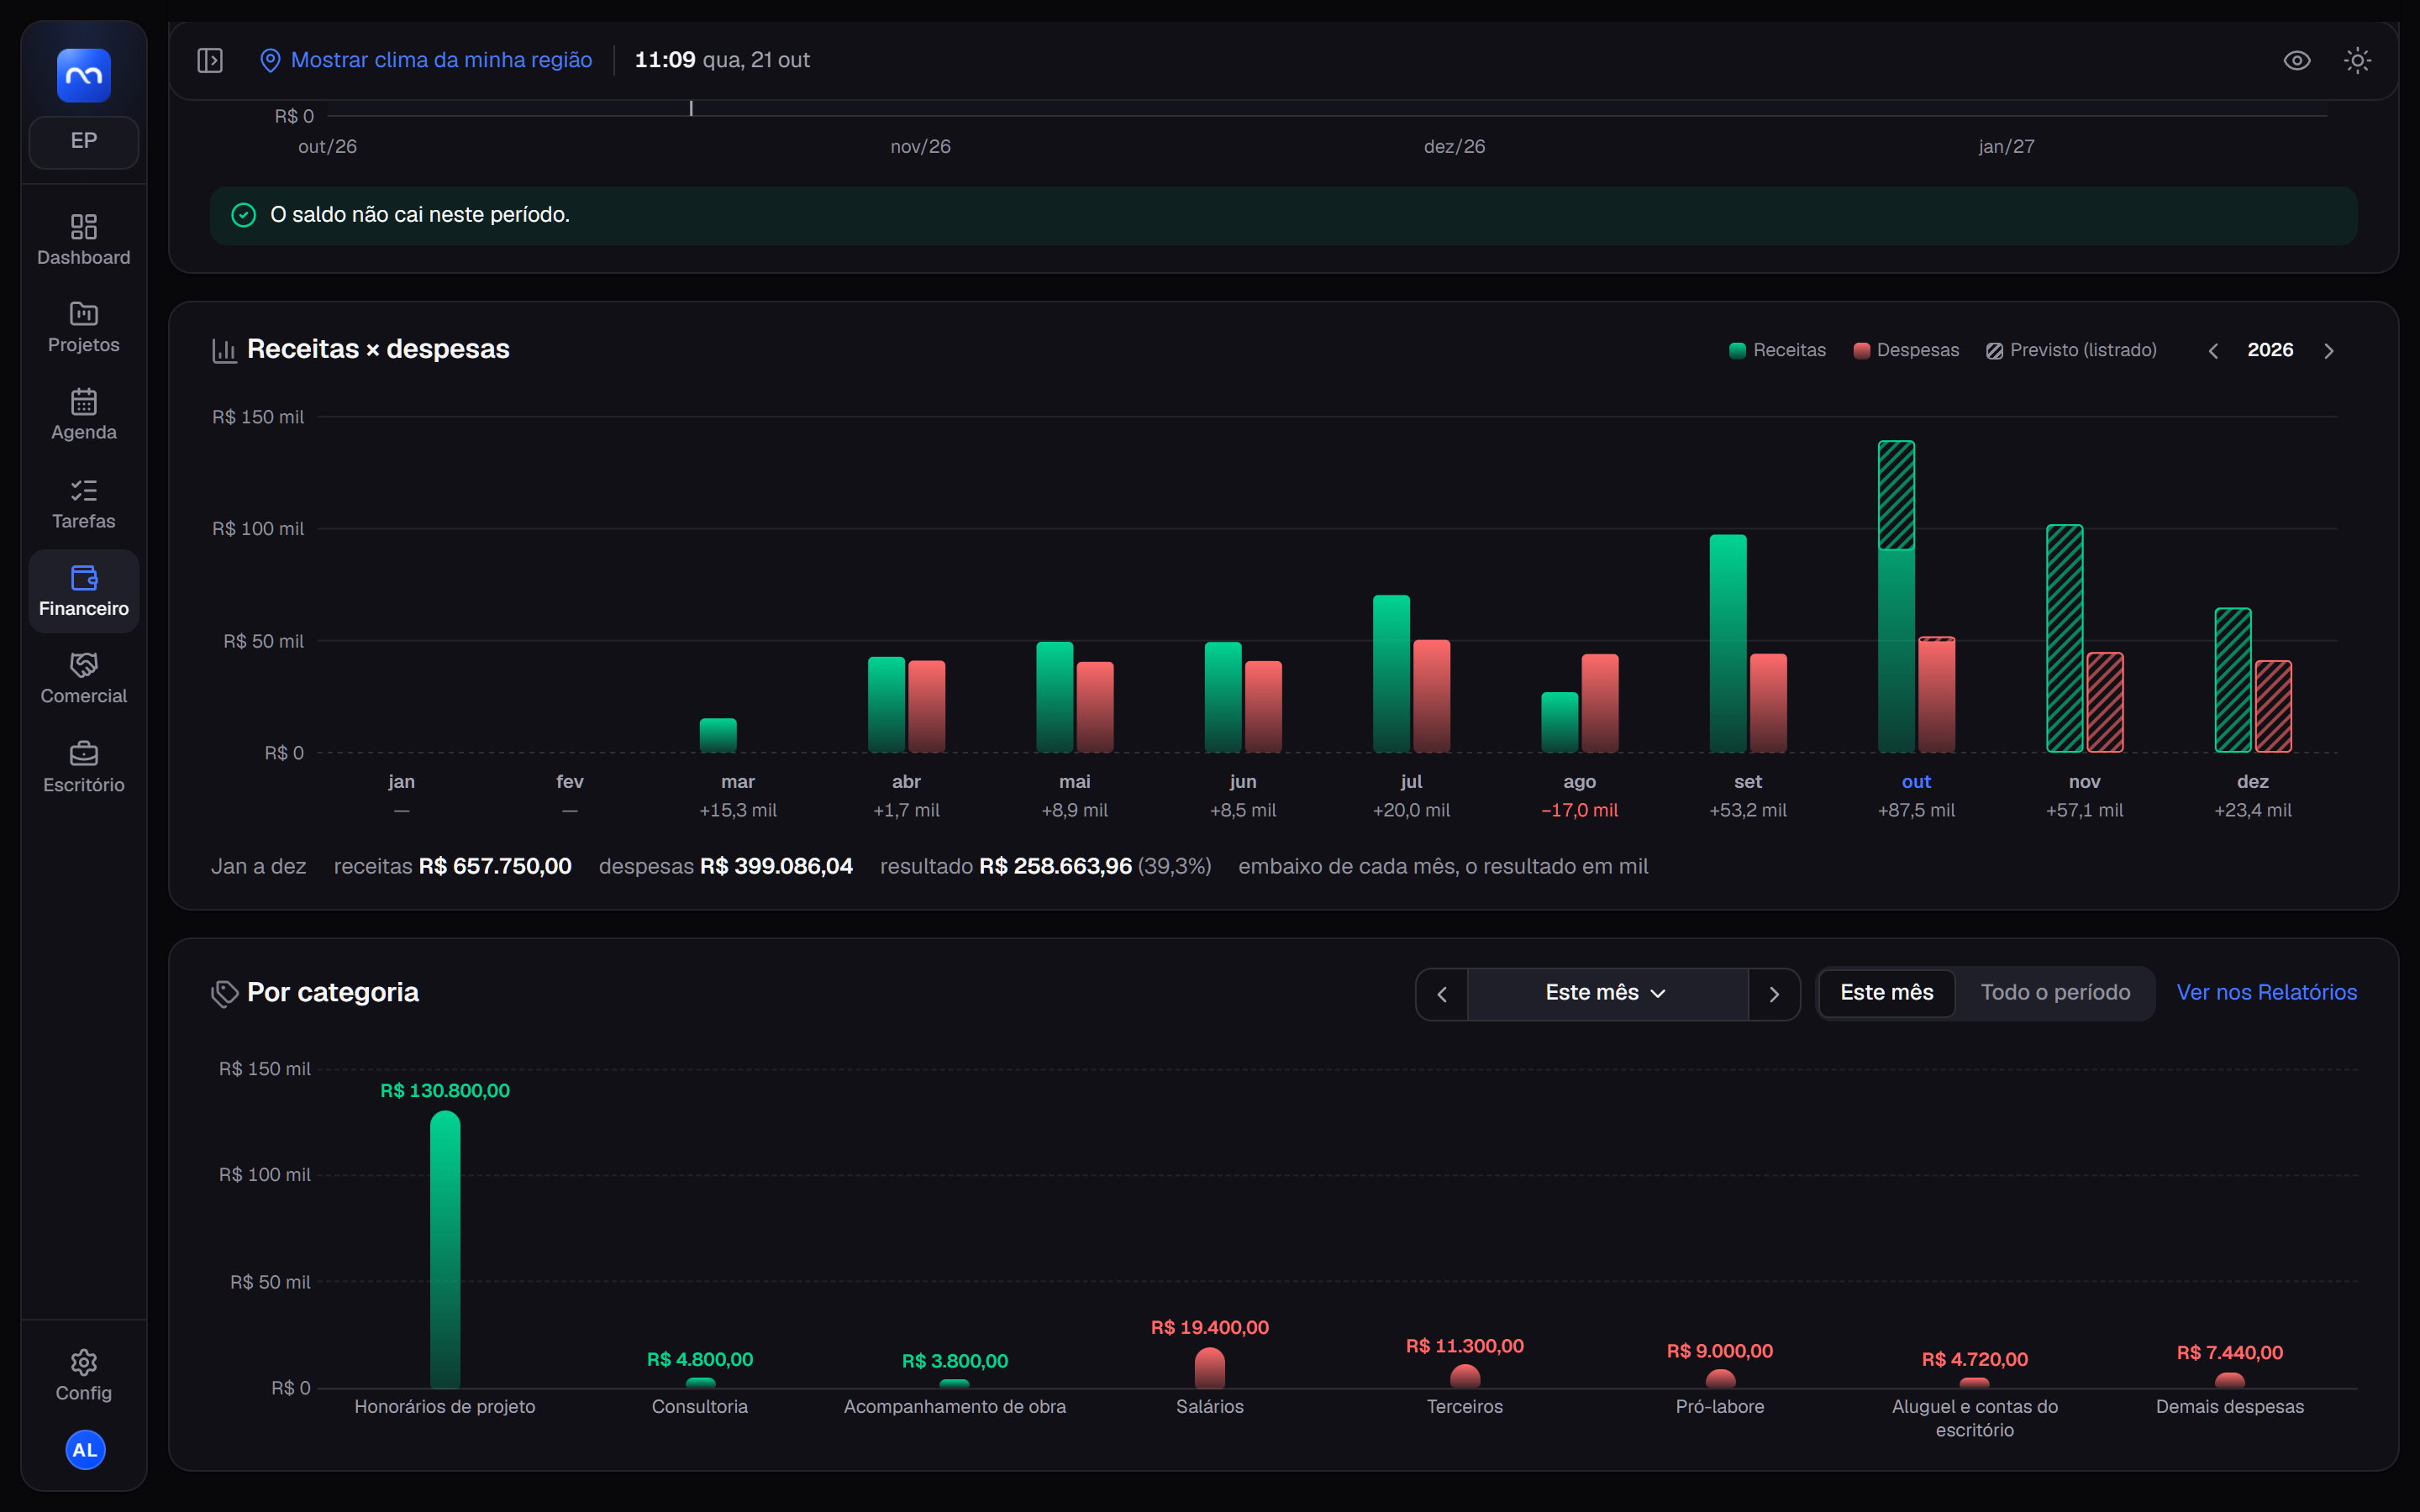Click the September green revenue bar
The image size is (2420, 1512).
1728,643
